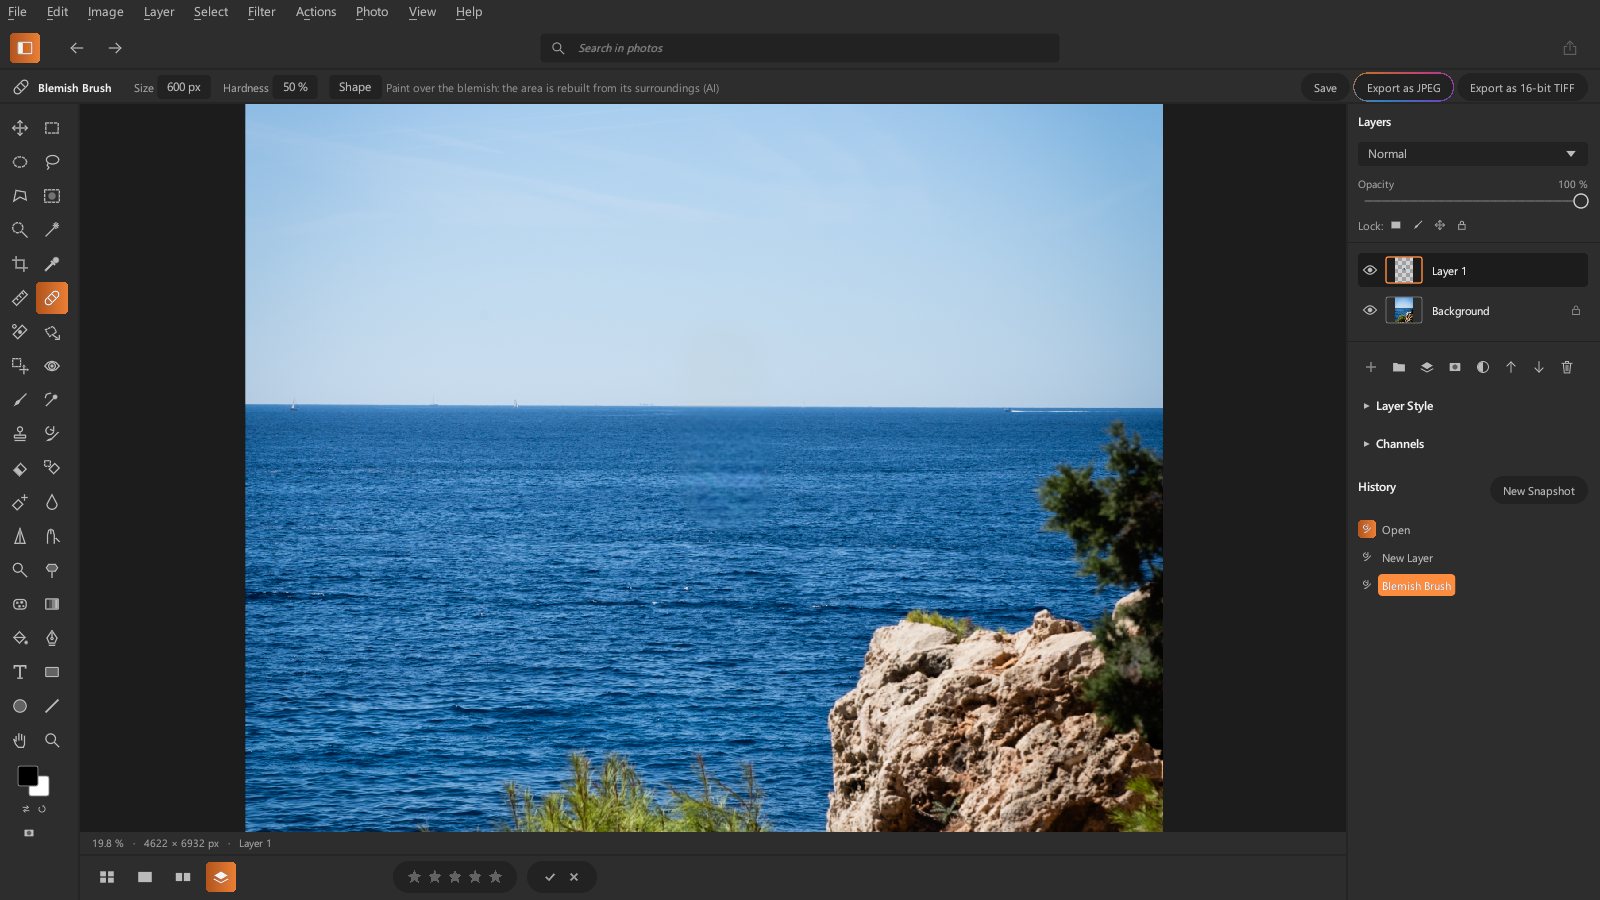The height and width of the screenshot is (900, 1600).
Task: Delete layer with the trash icon
Action: [1567, 367]
